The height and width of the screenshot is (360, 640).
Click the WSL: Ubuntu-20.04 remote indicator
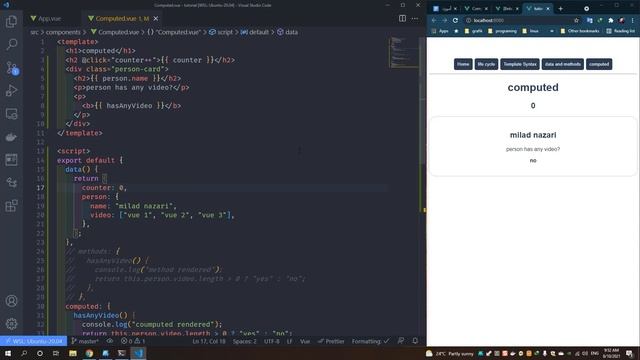(33, 341)
